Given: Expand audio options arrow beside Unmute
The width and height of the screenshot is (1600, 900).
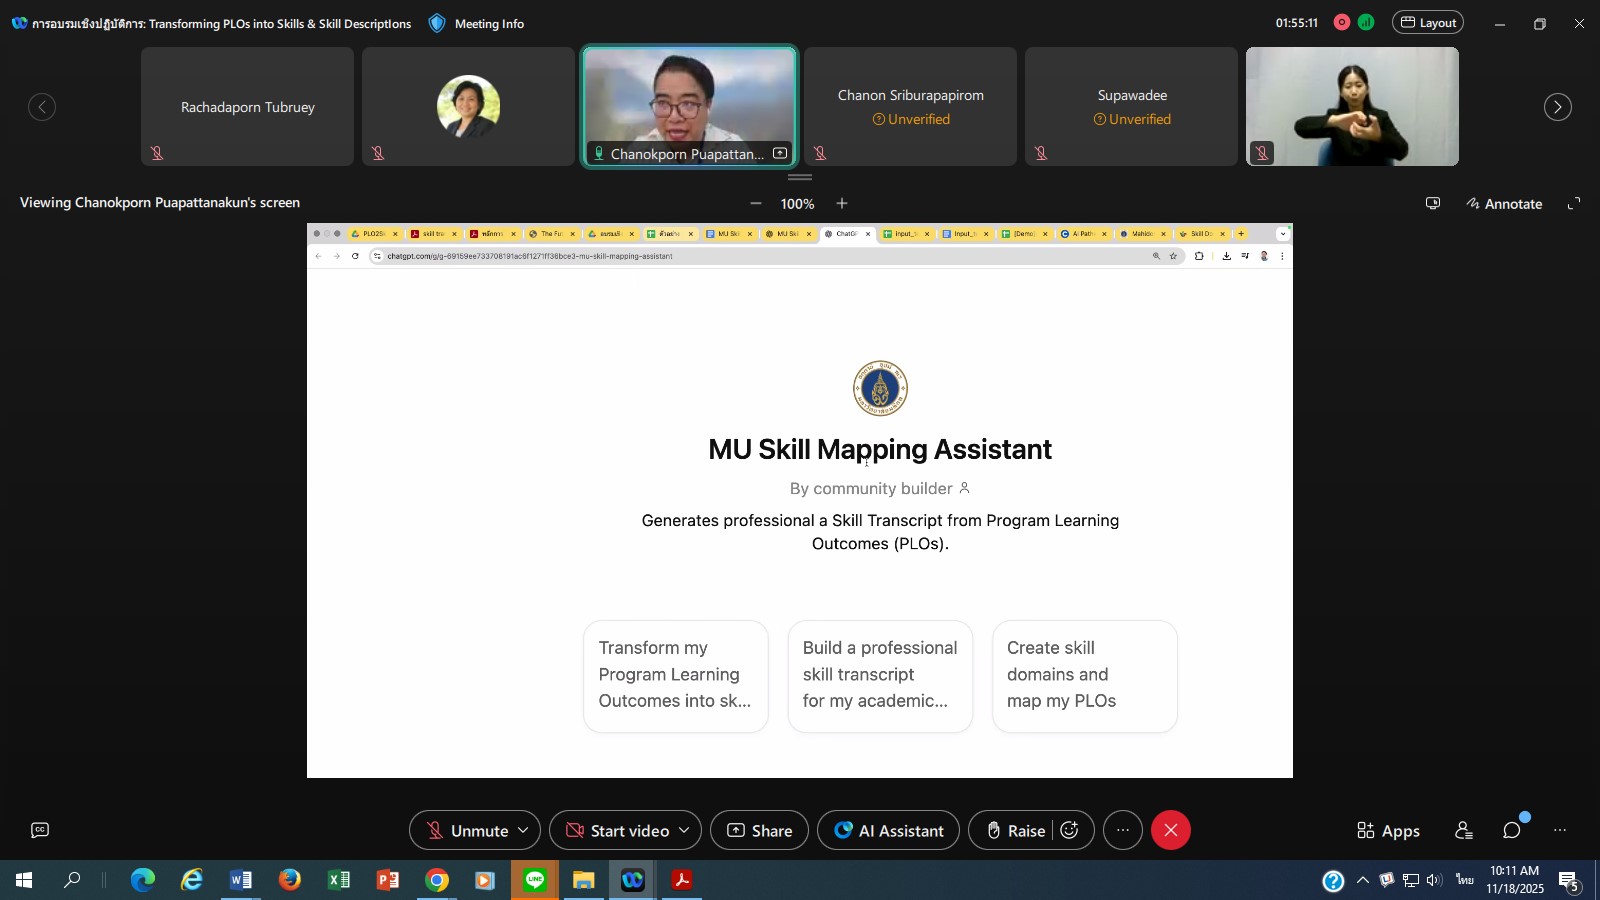Looking at the screenshot, I should (x=523, y=830).
